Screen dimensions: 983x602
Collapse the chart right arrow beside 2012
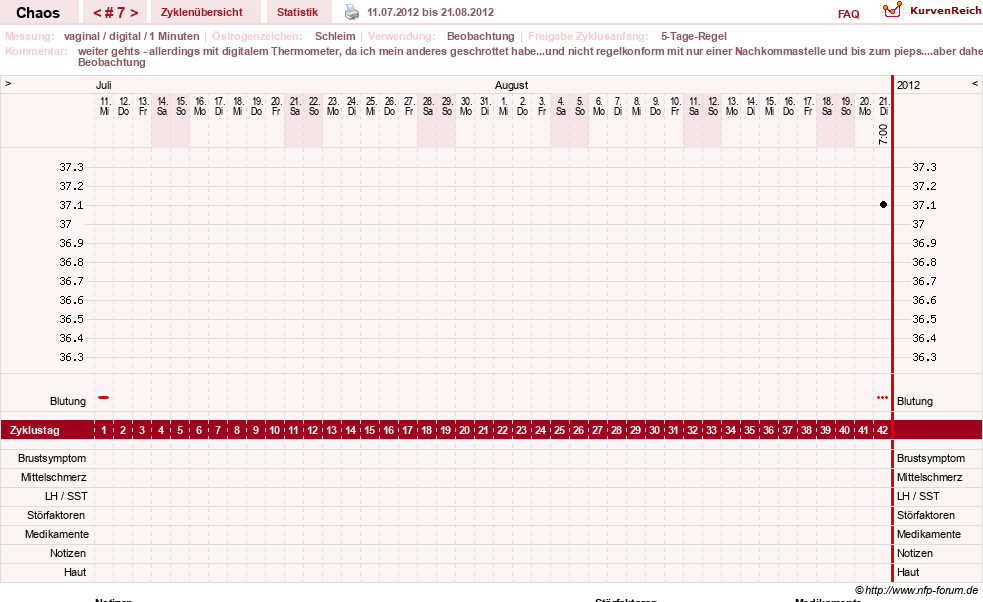click(x=975, y=83)
